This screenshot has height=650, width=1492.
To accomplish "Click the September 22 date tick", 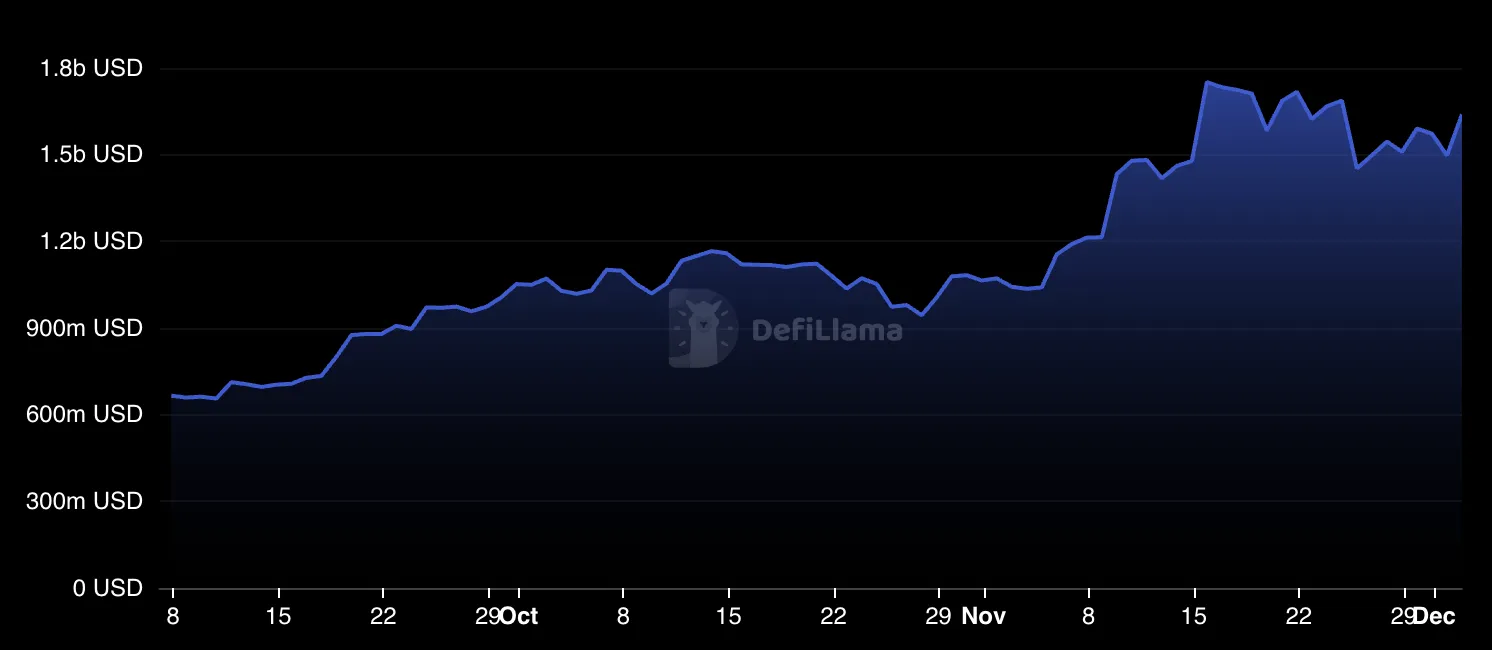I will (x=383, y=616).
